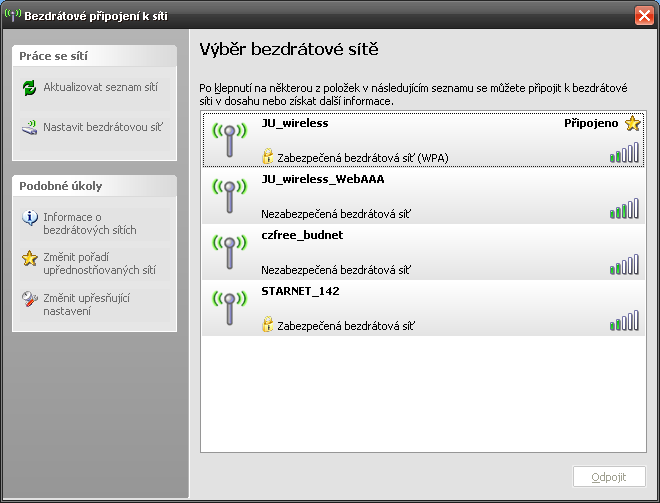Click the Odpojit button
Image resolution: width=660 pixels, height=503 pixels.
tap(609, 476)
